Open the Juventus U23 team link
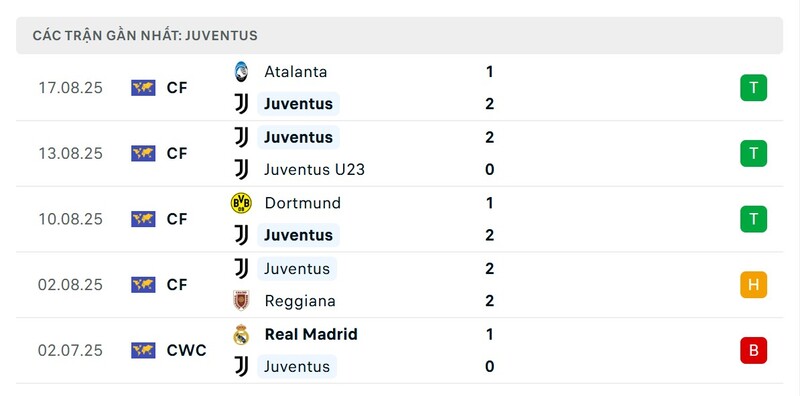The width and height of the screenshot is (800, 396). (x=314, y=169)
